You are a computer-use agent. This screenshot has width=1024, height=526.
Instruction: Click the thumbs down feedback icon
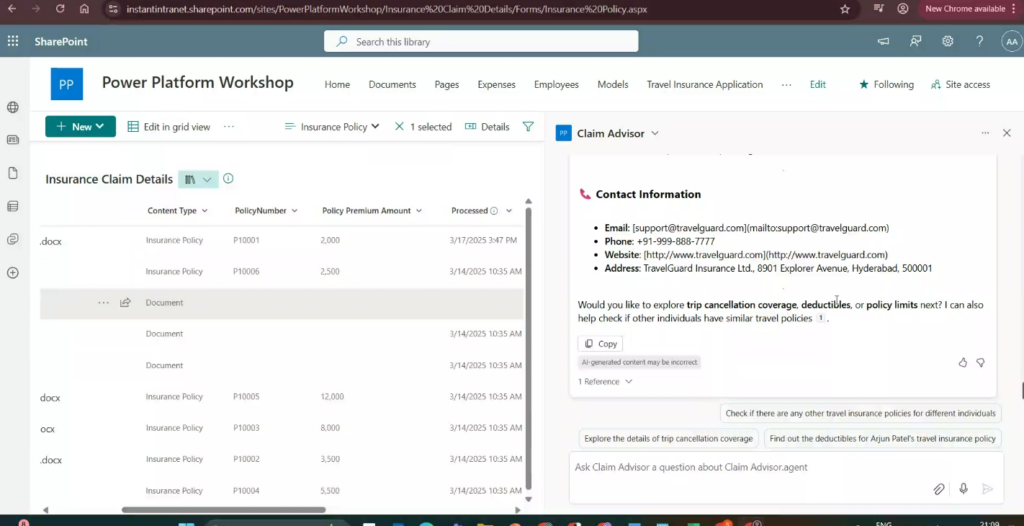tap(980, 362)
